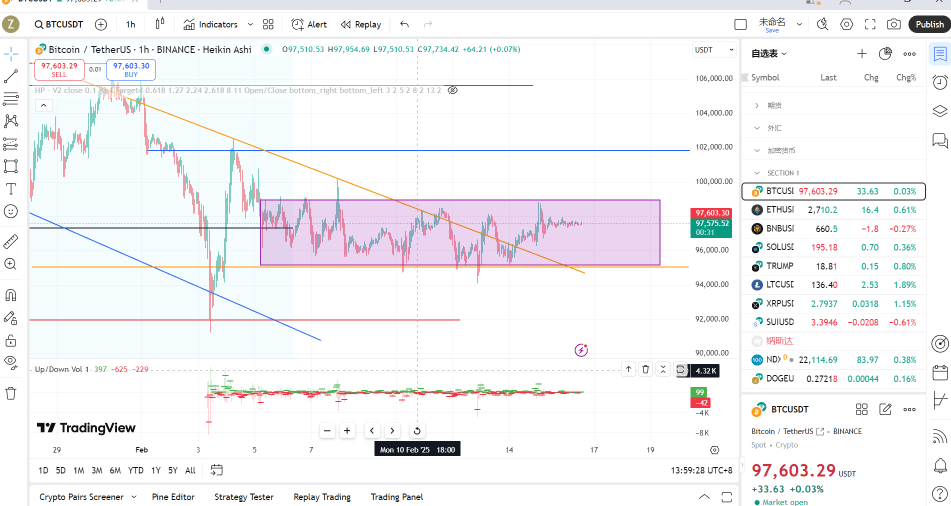Select the rectangle shapes tool
Screen dimensions: 951x506
tap(11, 166)
